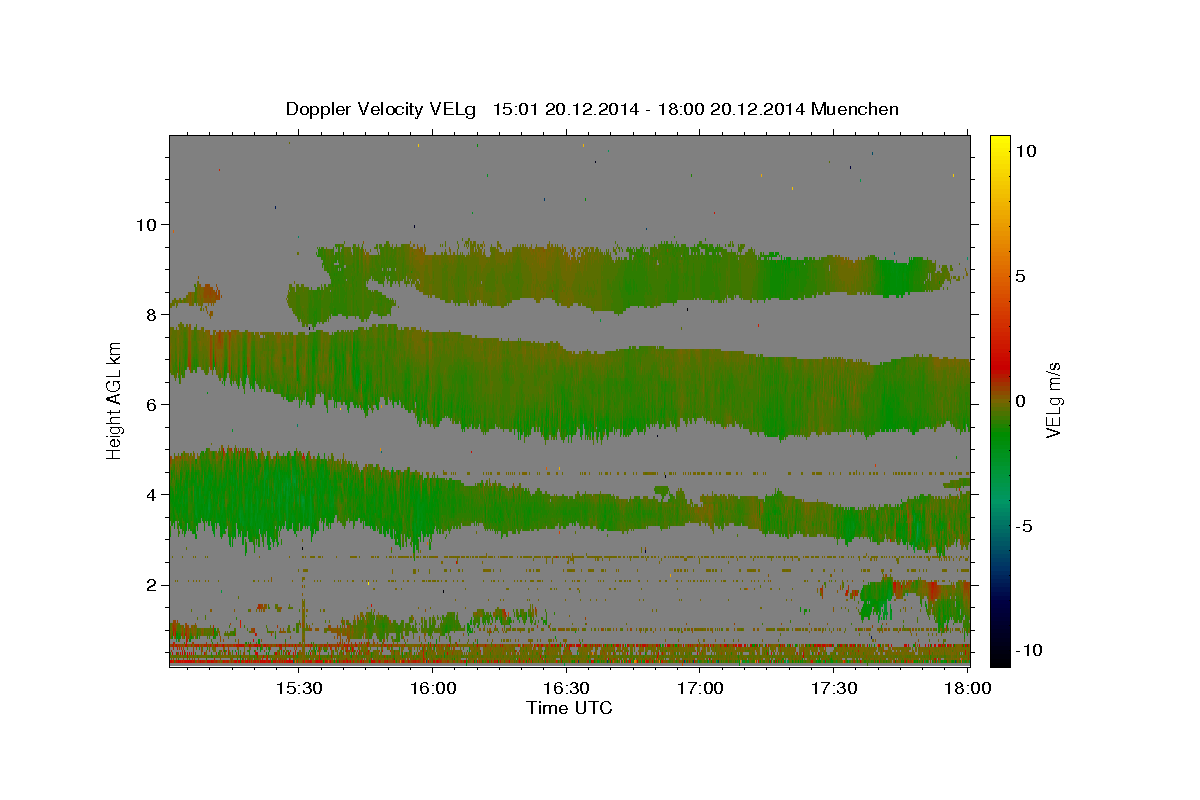Click the 'Muenchen' station name in title
The image size is (1200, 800).
[x=856, y=109]
